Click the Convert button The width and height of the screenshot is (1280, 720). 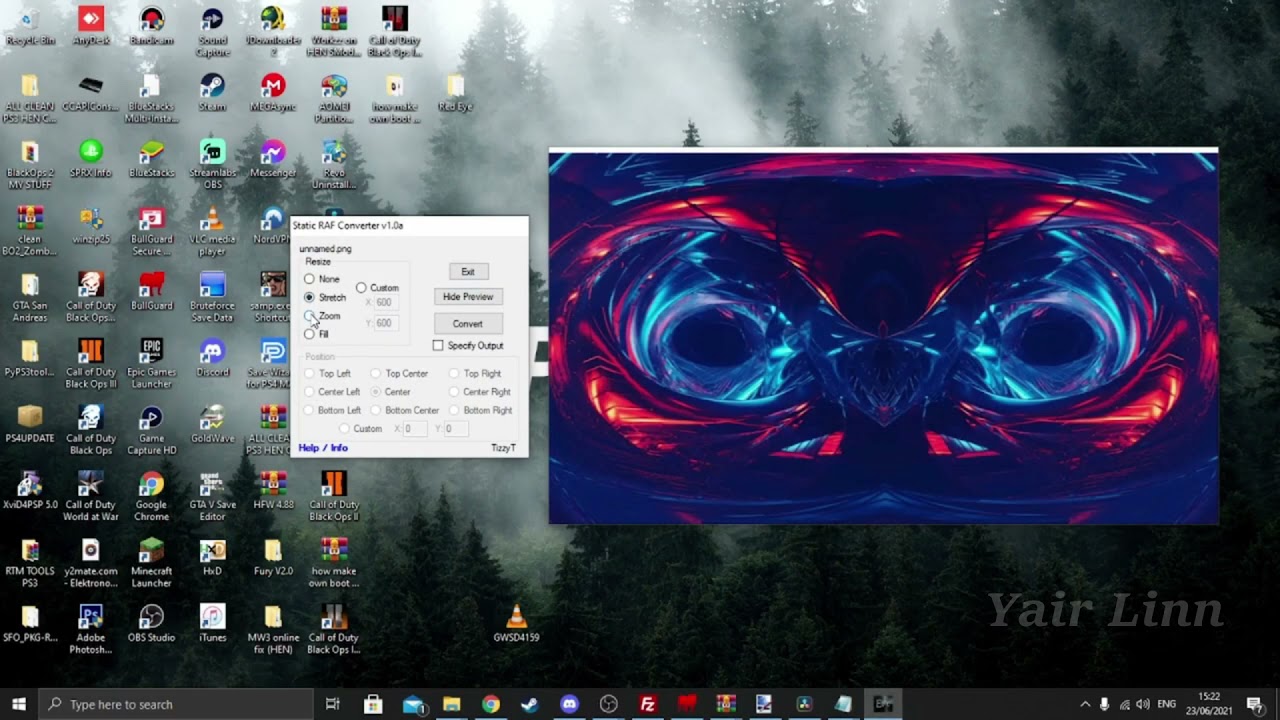pos(468,324)
